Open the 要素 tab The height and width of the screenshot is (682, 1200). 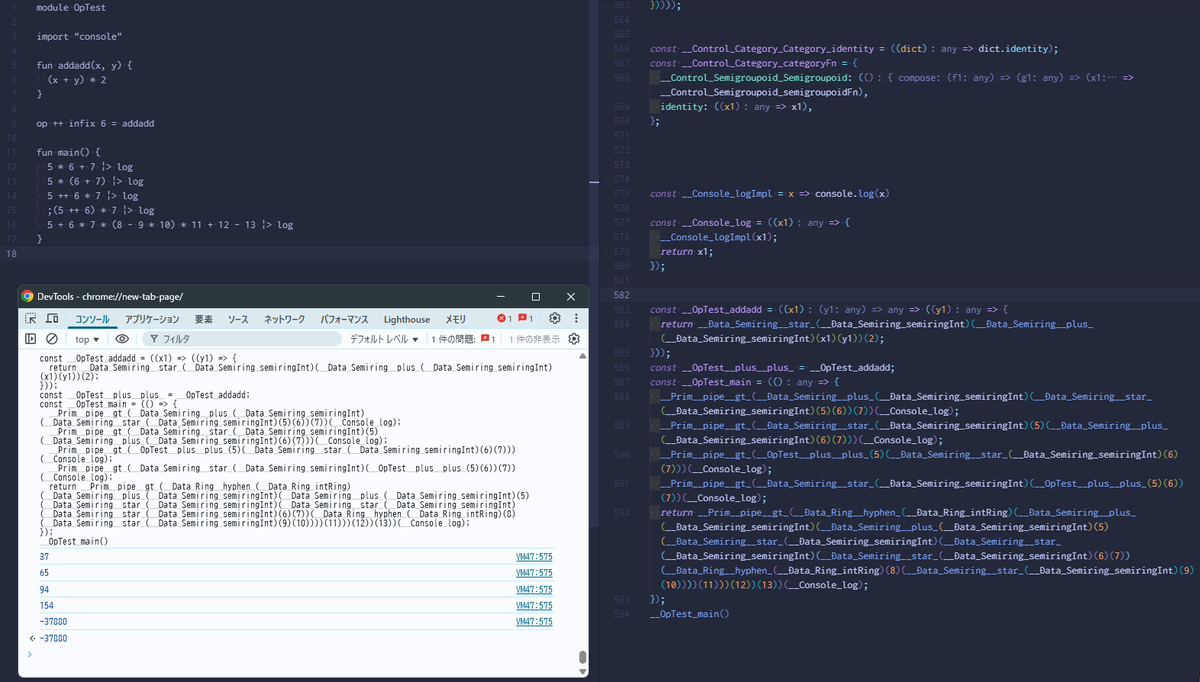click(x=204, y=319)
